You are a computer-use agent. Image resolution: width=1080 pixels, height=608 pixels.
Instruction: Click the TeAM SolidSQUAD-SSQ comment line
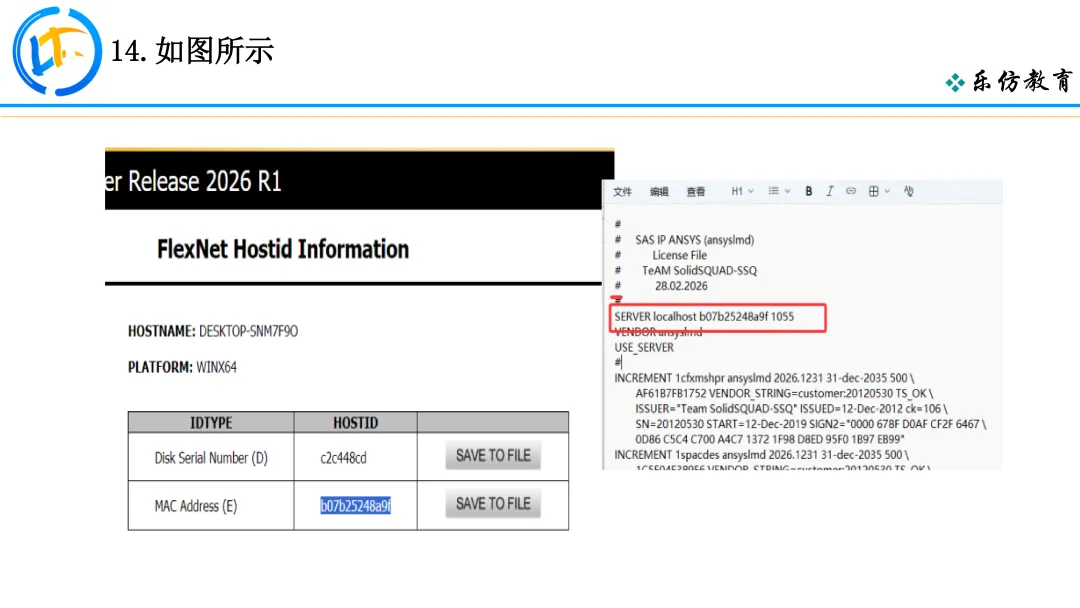[x=699, y=271]
